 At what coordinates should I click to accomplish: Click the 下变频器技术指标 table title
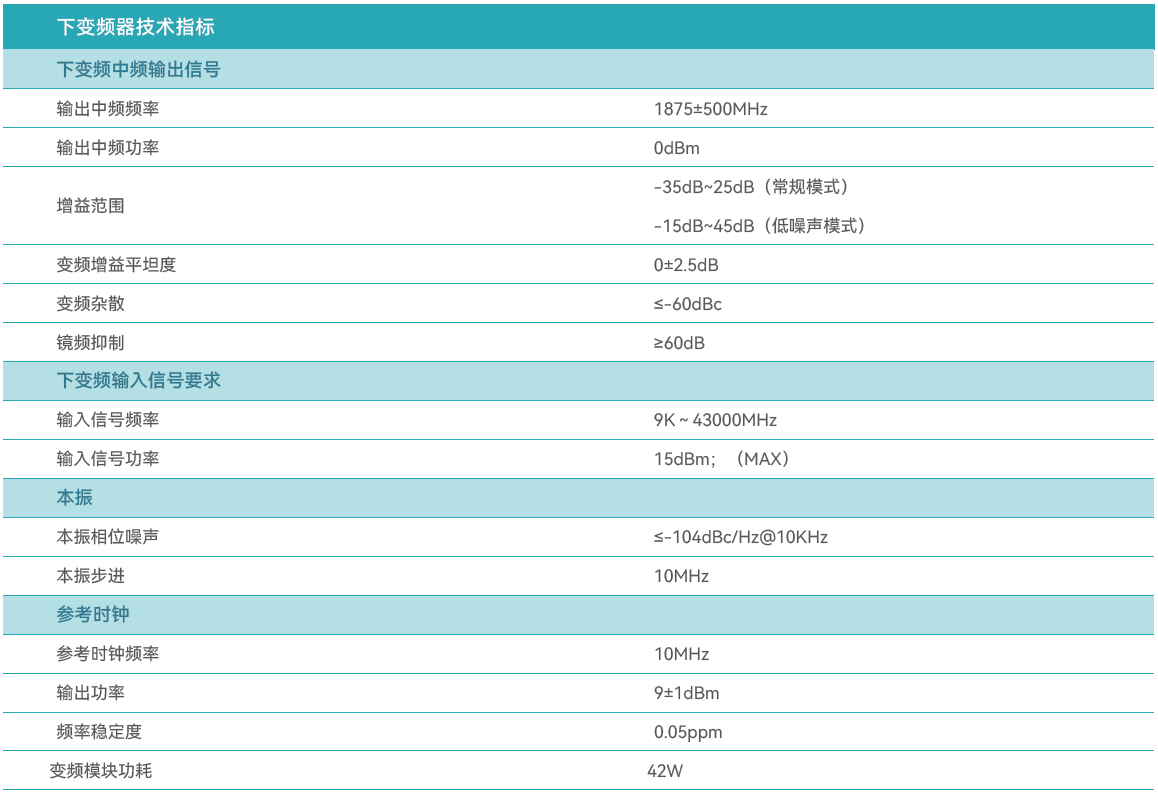[135, 27]
